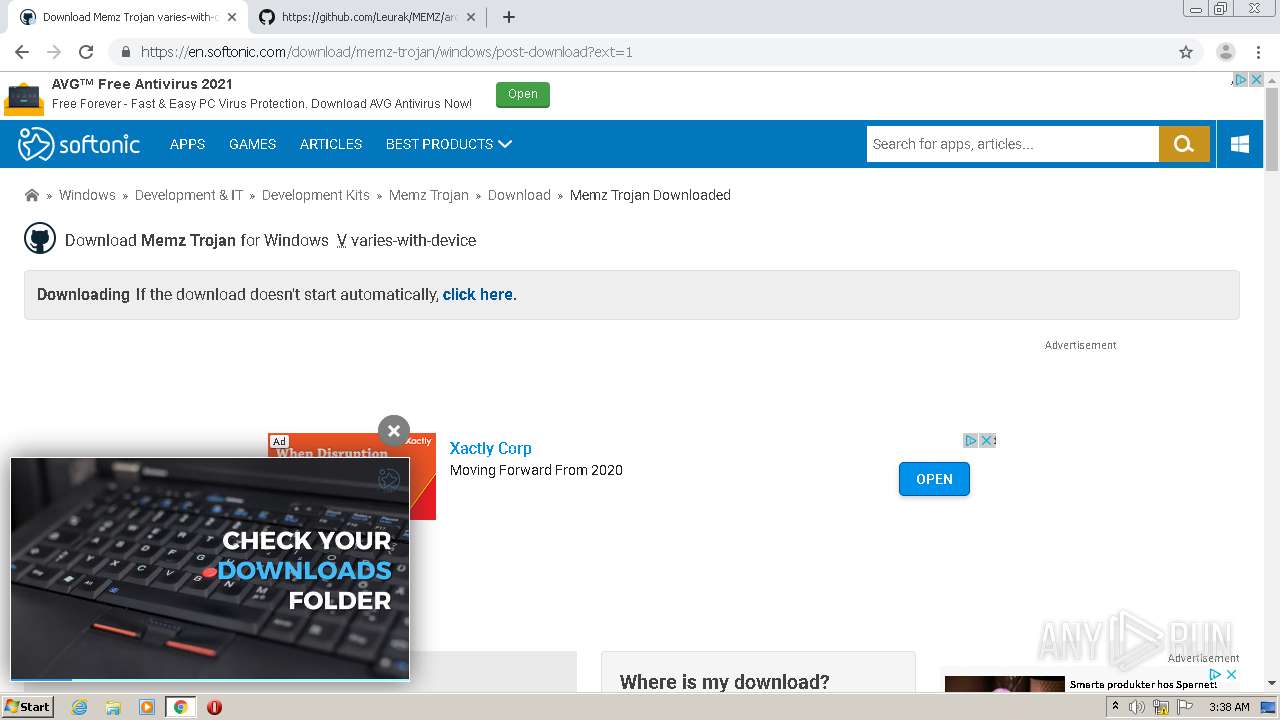Close the floating video popup

394,431
